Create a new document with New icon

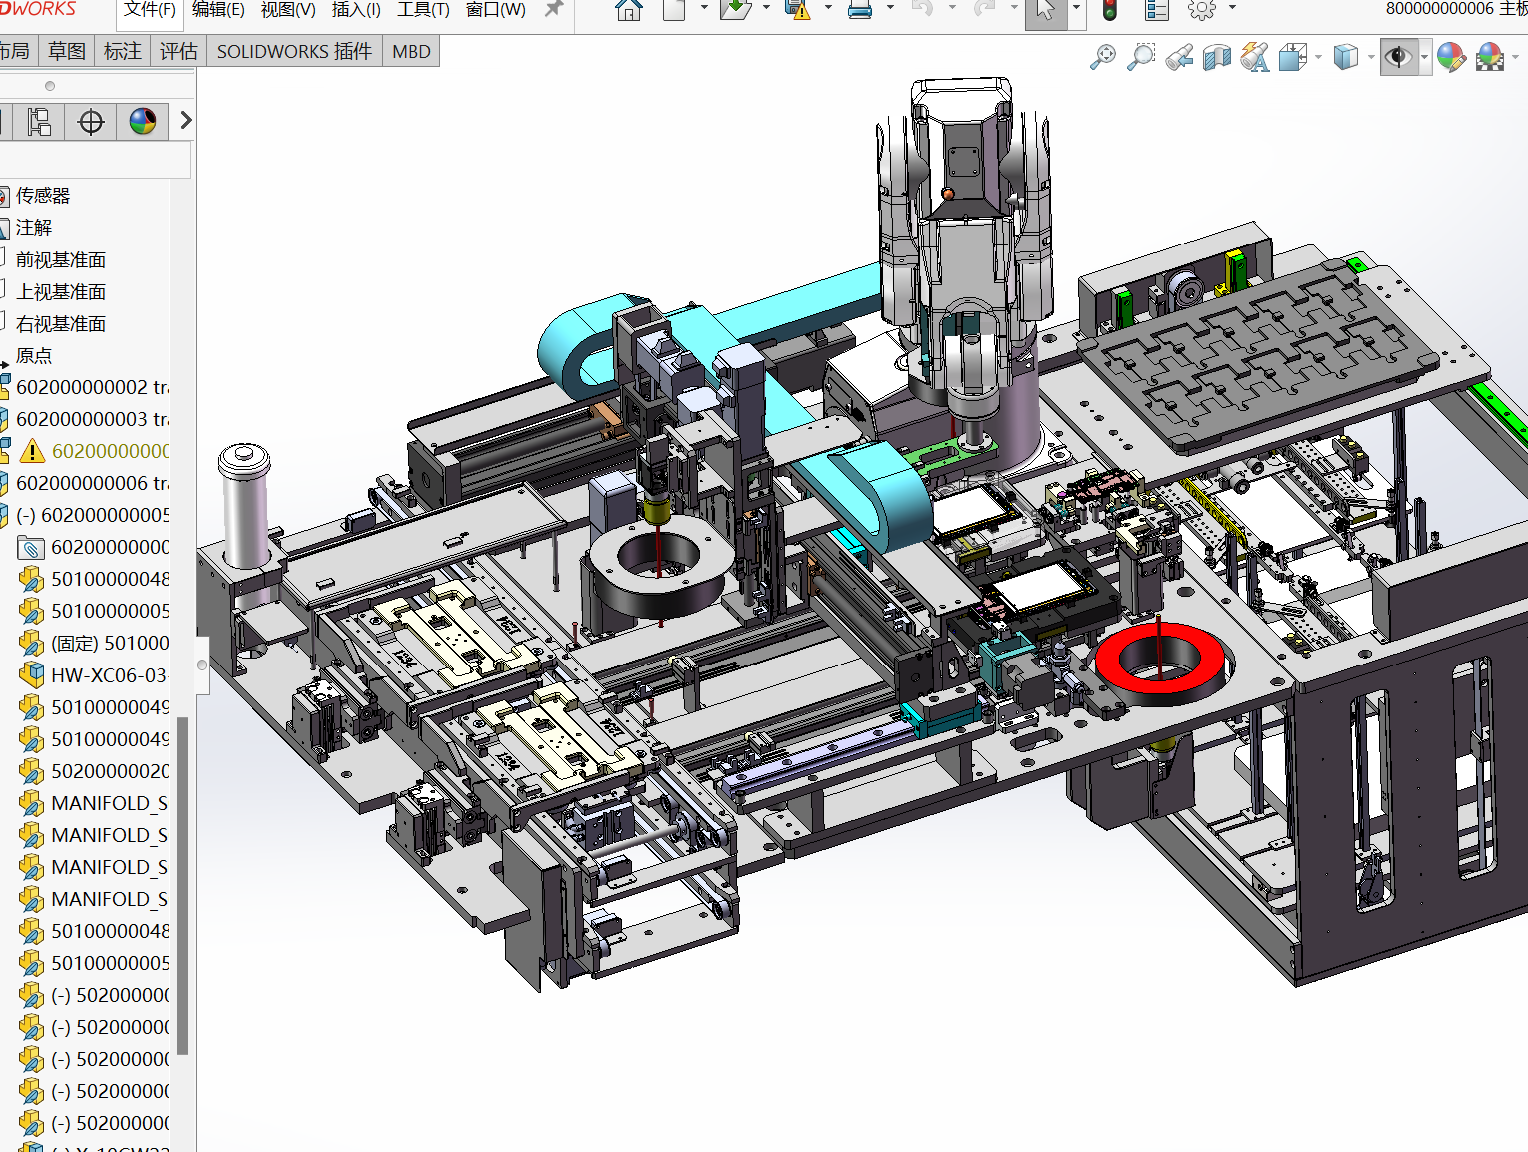(x=675, y=10)
